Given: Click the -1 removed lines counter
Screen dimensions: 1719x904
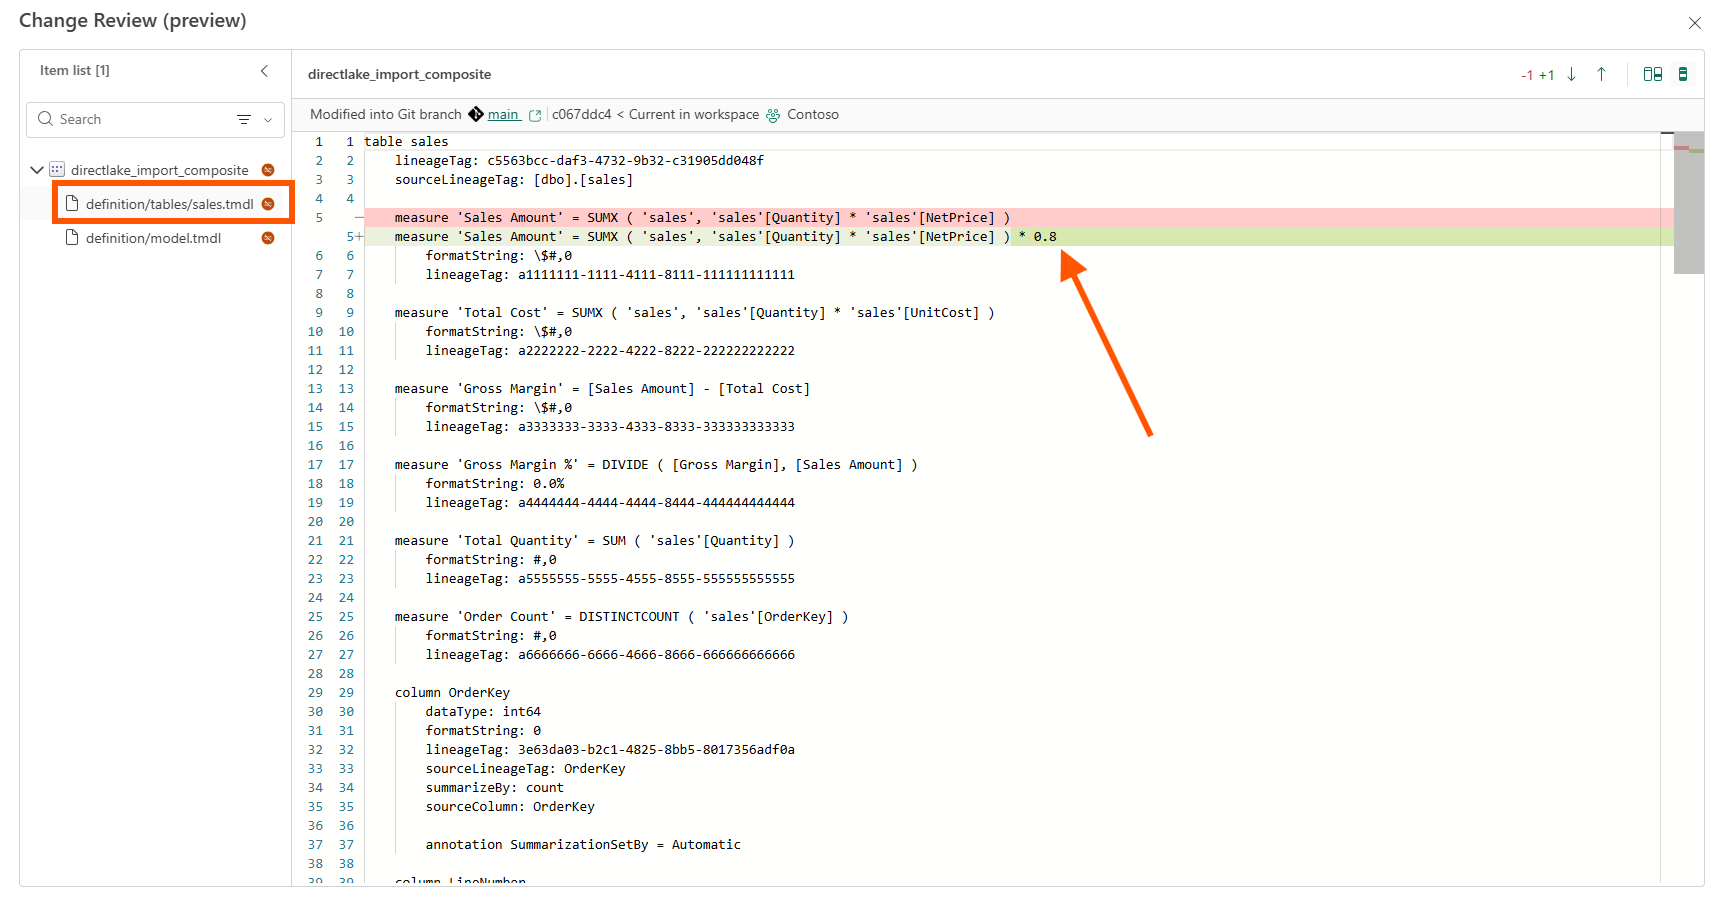Looking at the screenshot, I should [1527, 75].
